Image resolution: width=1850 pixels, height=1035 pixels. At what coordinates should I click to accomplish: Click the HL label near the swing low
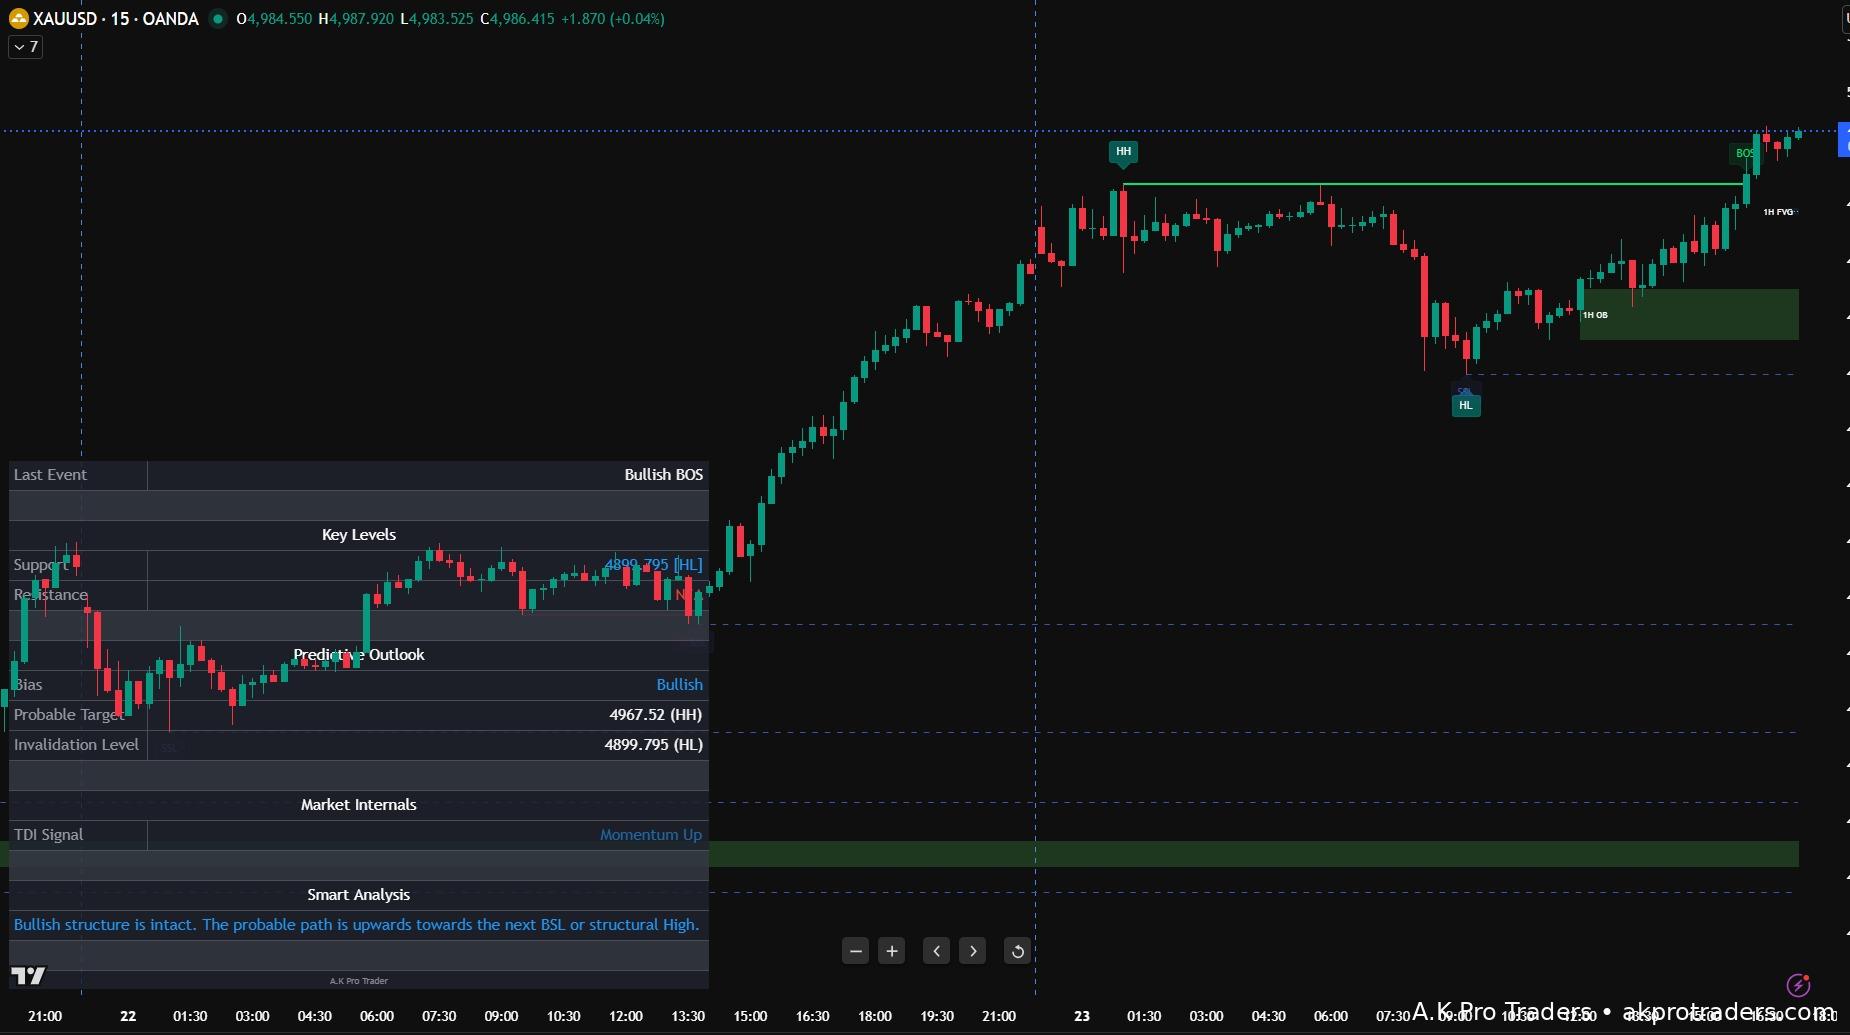(1465, 405)
